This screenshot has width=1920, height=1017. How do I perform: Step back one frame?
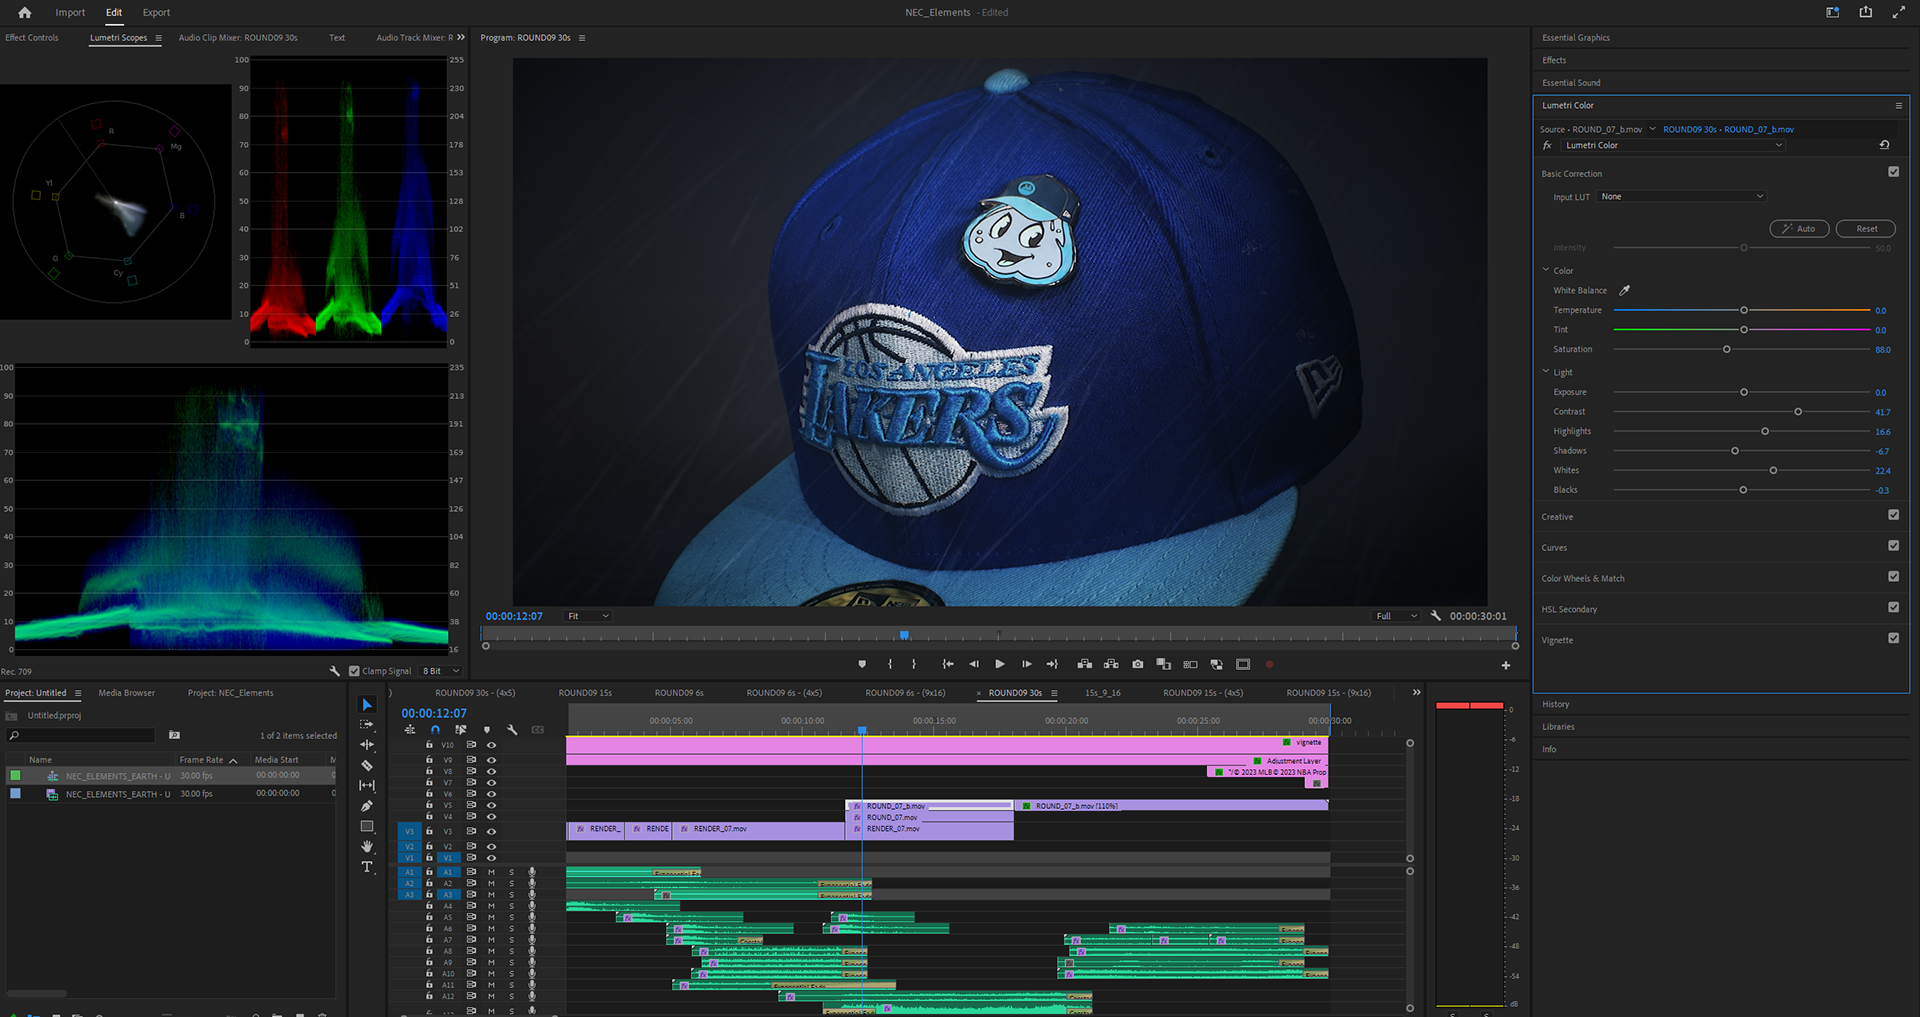tap(974, 664)
